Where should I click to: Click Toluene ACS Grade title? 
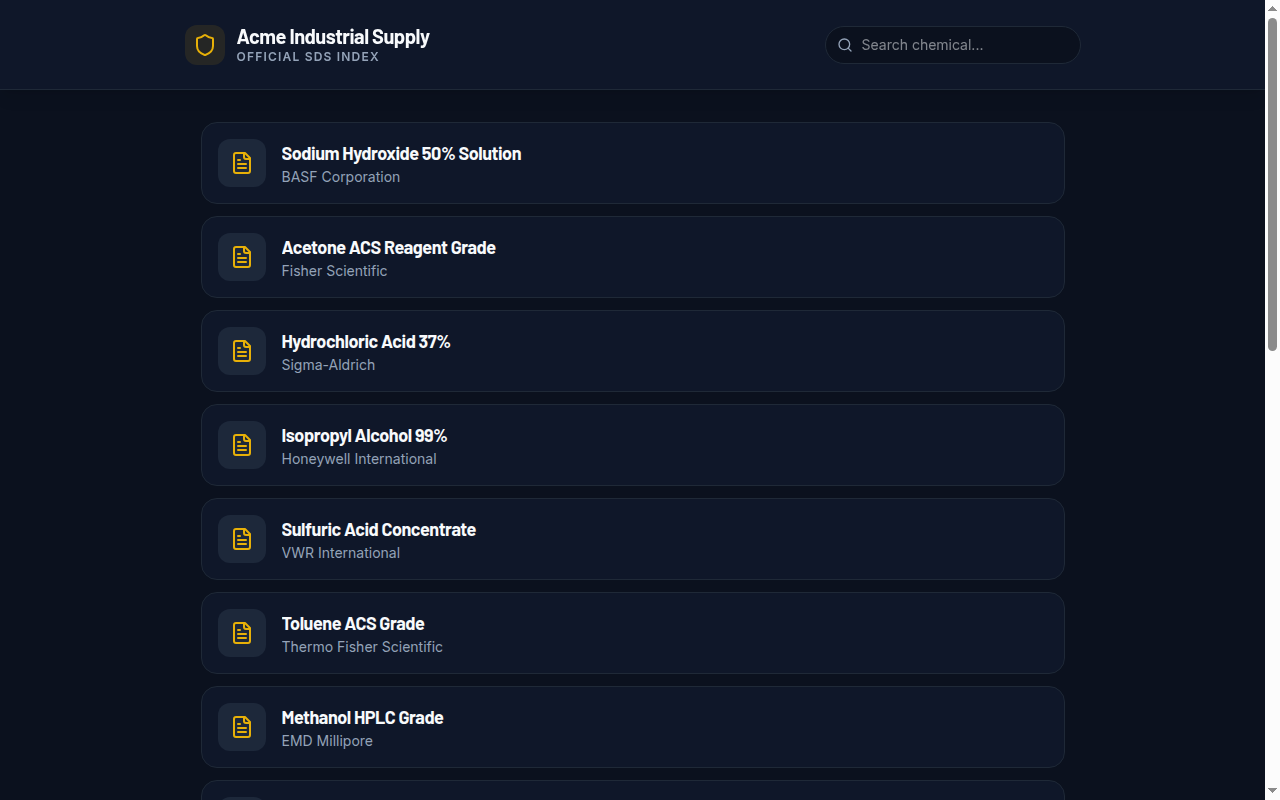tap(353, 624)
